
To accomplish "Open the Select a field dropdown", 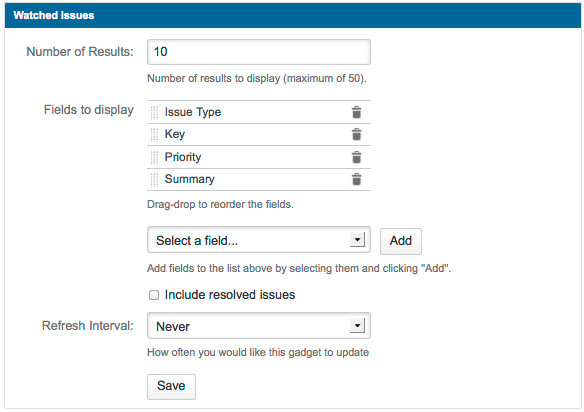I will click(x=259, y=240).
